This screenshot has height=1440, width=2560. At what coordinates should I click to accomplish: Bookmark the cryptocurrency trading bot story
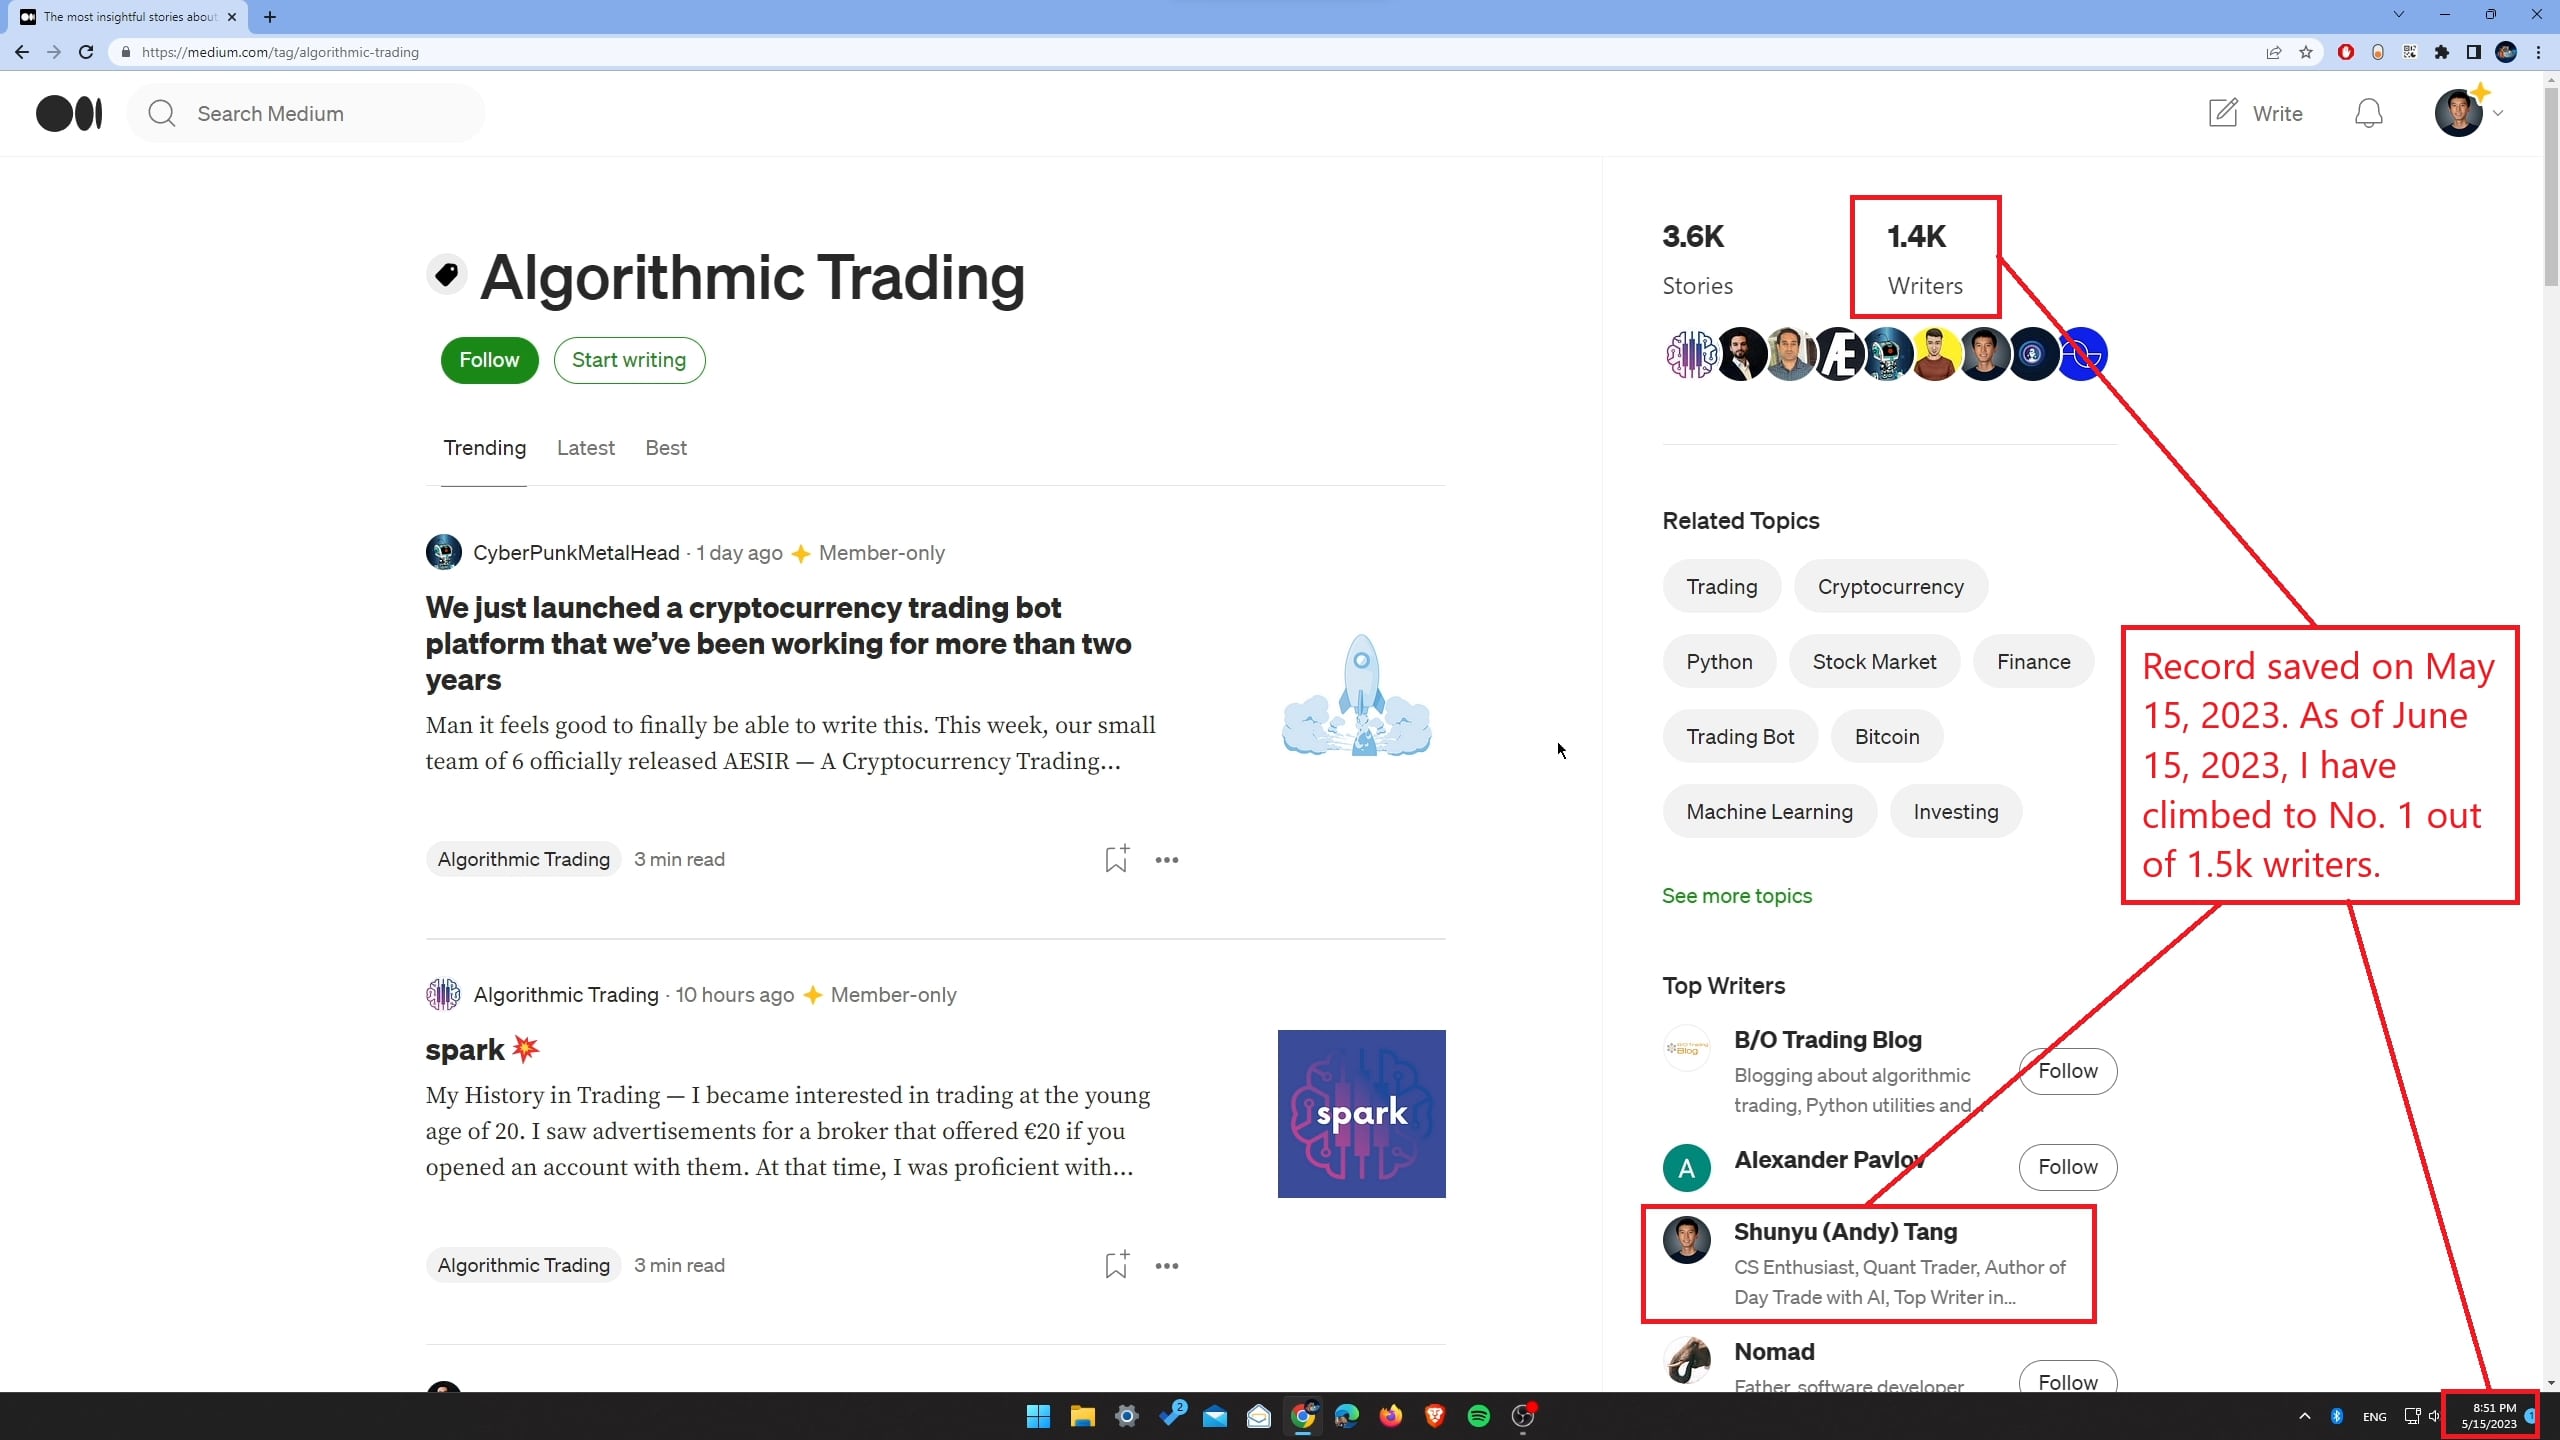click(x=1116, y=859)
